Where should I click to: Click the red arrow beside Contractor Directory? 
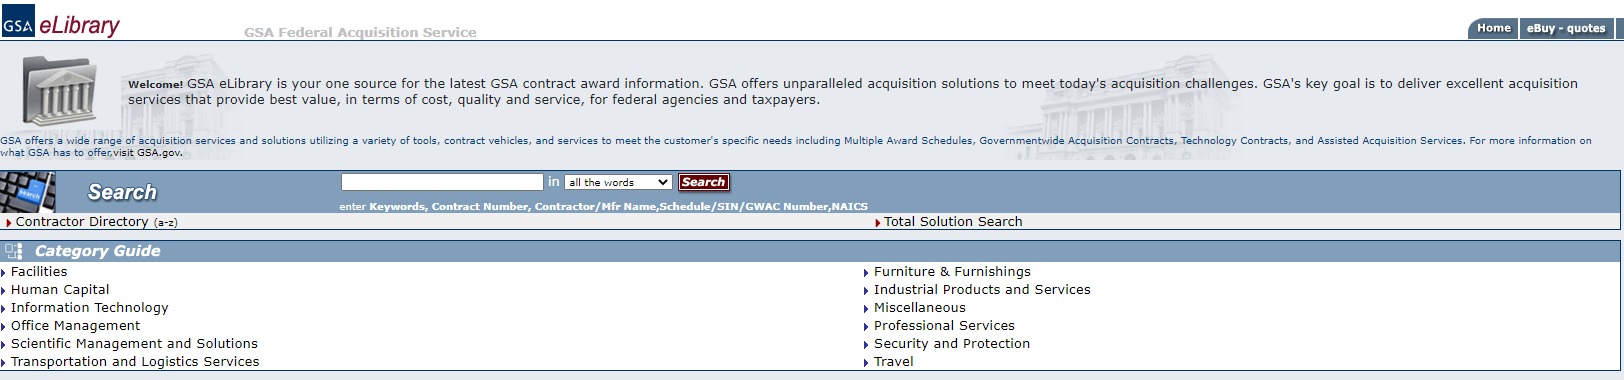click(x=9, y=223)
